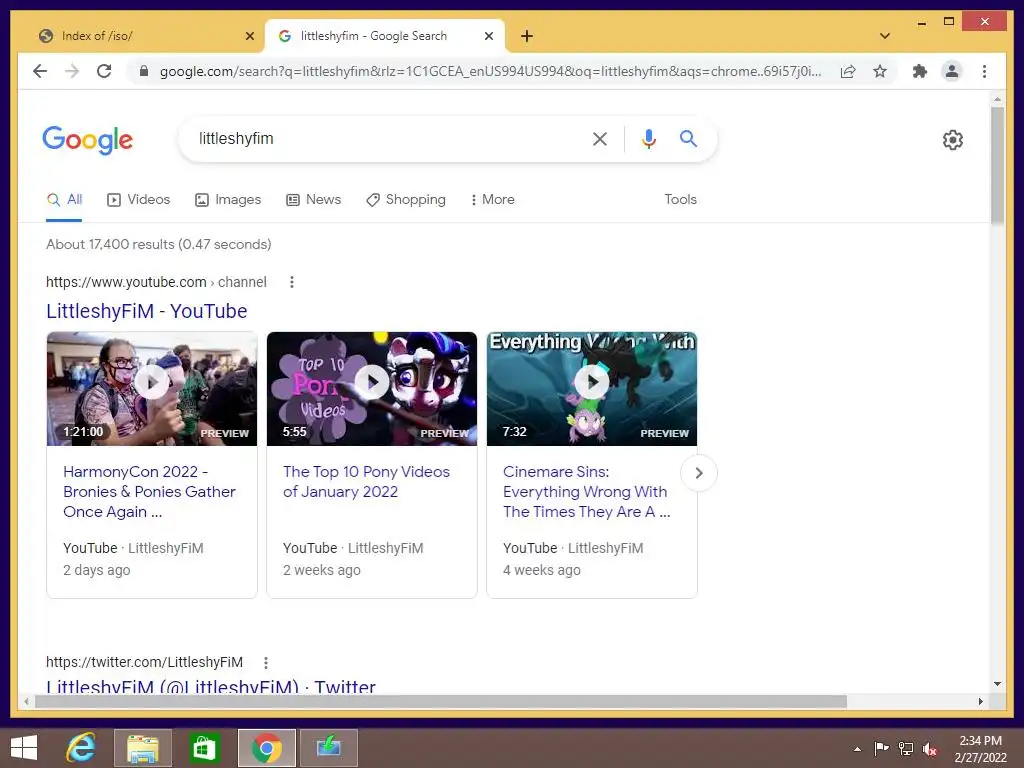This screenshot has width=1024, height=768.
Task: Select the Chrome taskbar button
Action: tap(266, 748)
